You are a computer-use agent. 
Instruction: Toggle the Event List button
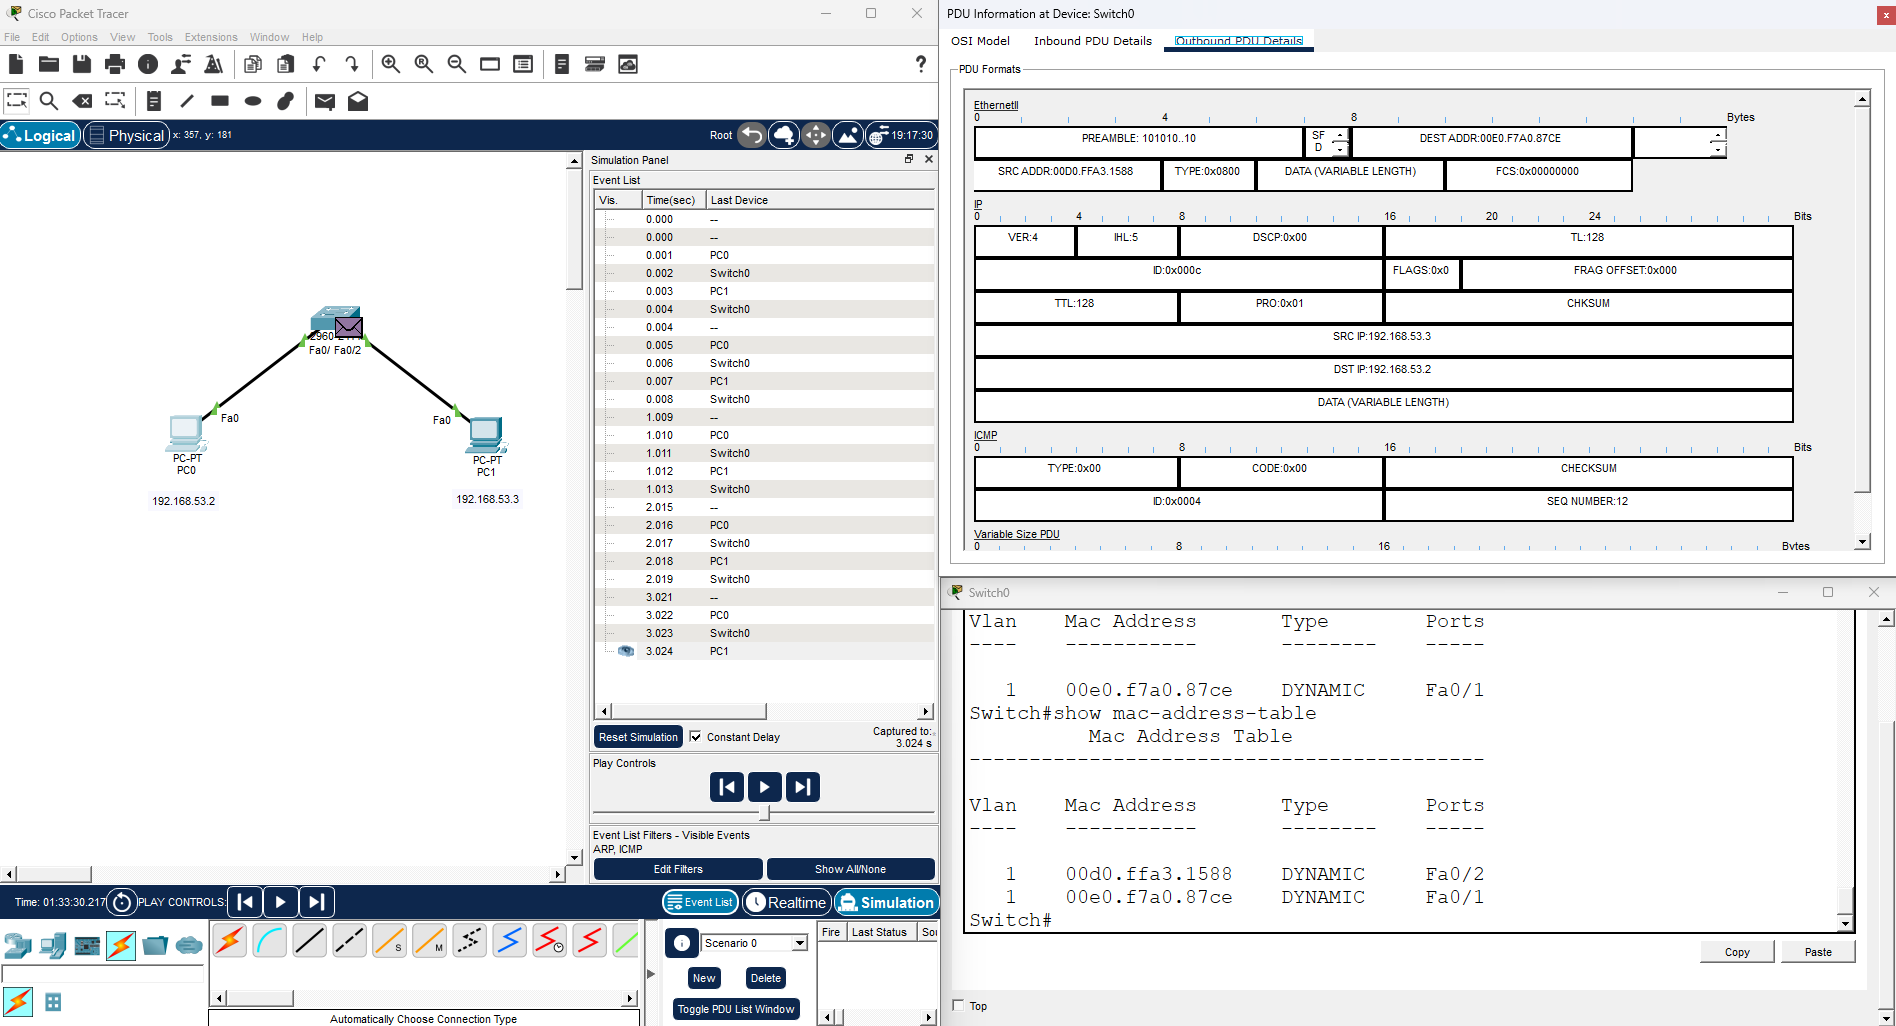point(700,902)
